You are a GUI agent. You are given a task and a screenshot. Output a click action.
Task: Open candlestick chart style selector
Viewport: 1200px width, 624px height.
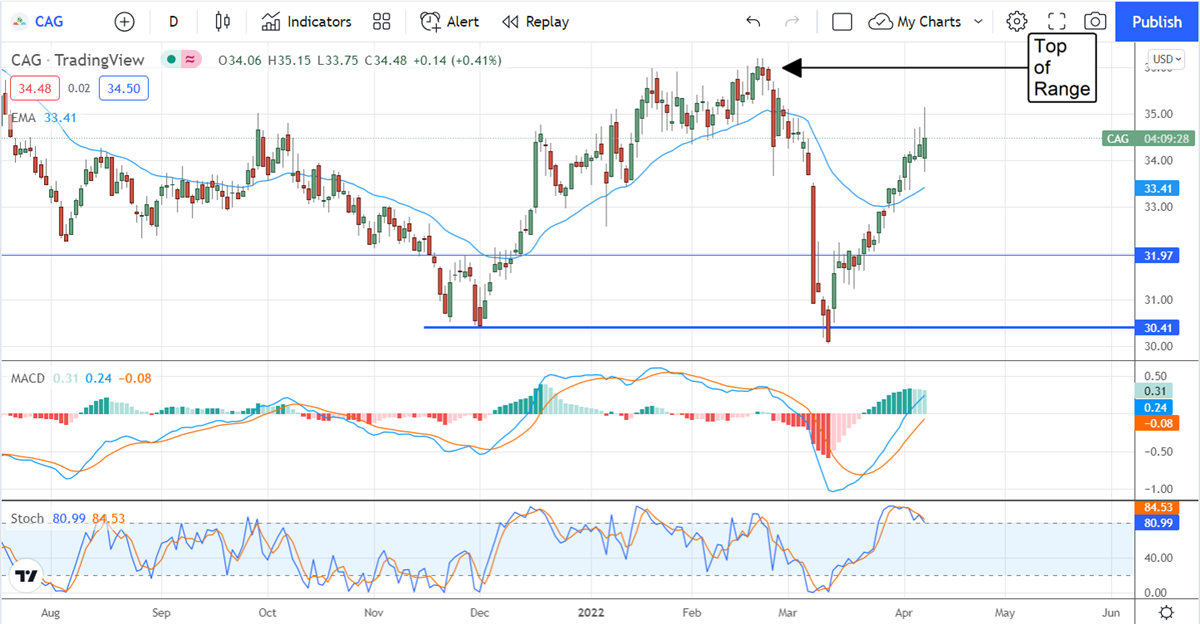tap(223, 21)
